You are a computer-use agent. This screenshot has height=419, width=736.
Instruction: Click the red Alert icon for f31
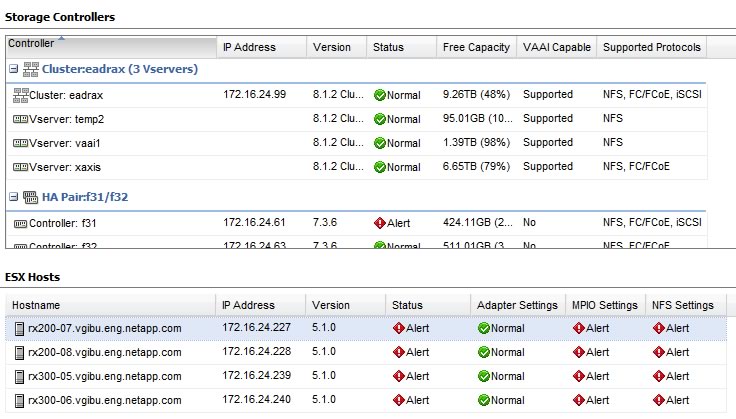click(x=379, y=223)
